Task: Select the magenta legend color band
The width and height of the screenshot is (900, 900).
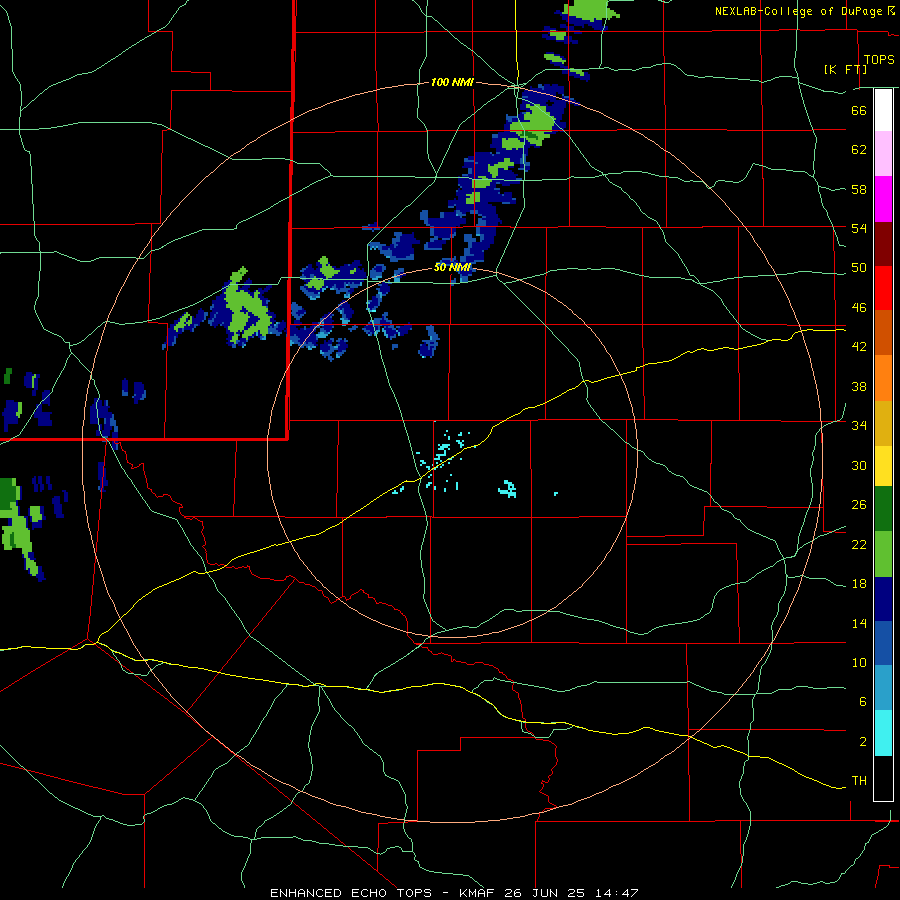Action: click(x=883, y=199)
